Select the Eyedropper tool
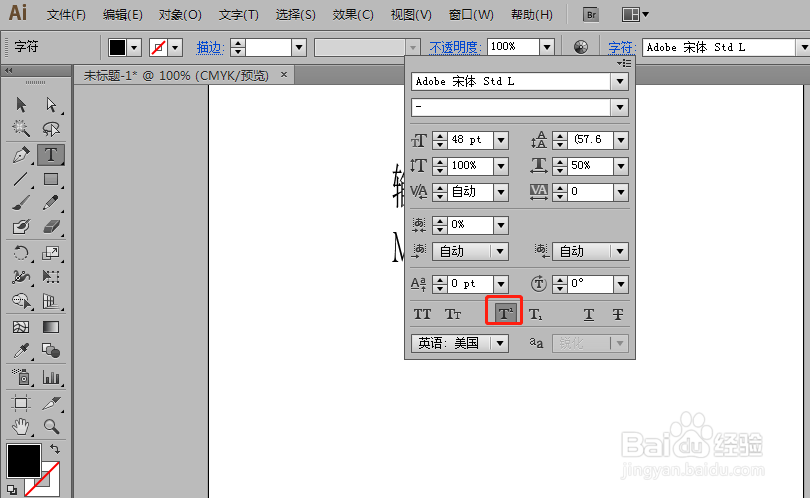Image resolution: width=810 pixels, height=498 pixels. [21, 351]
